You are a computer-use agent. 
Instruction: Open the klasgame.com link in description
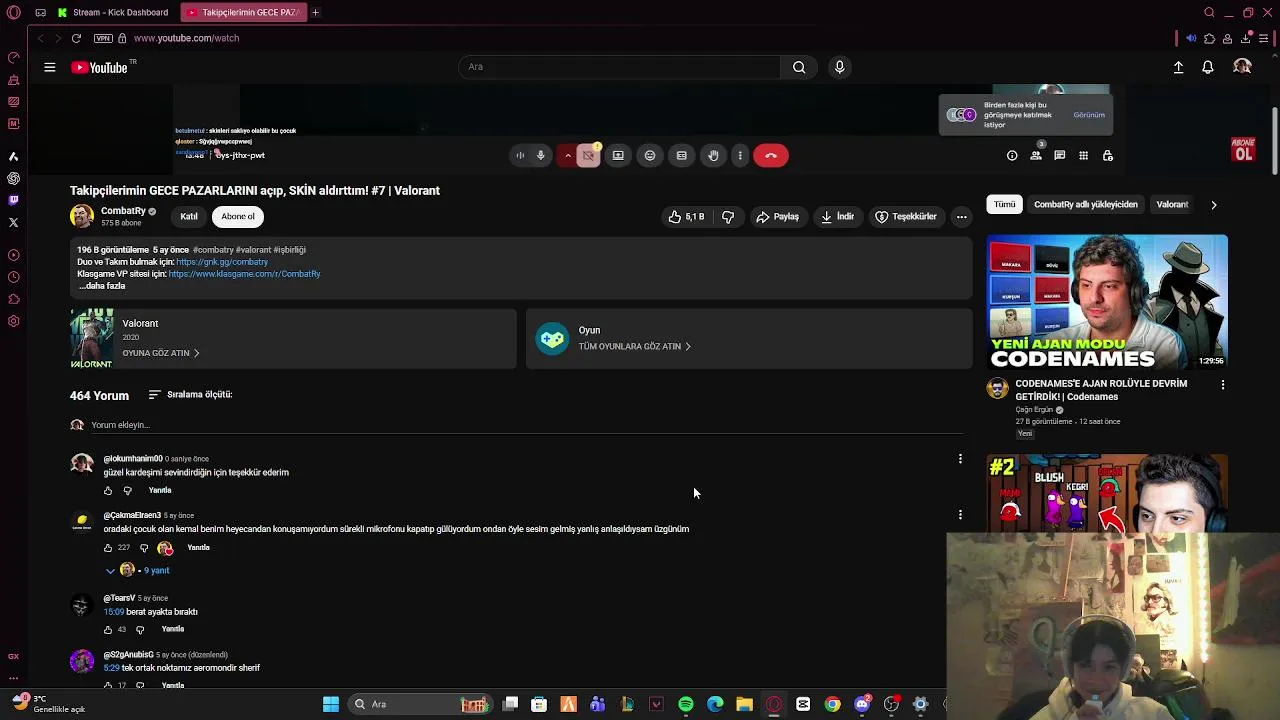[244, 274]
